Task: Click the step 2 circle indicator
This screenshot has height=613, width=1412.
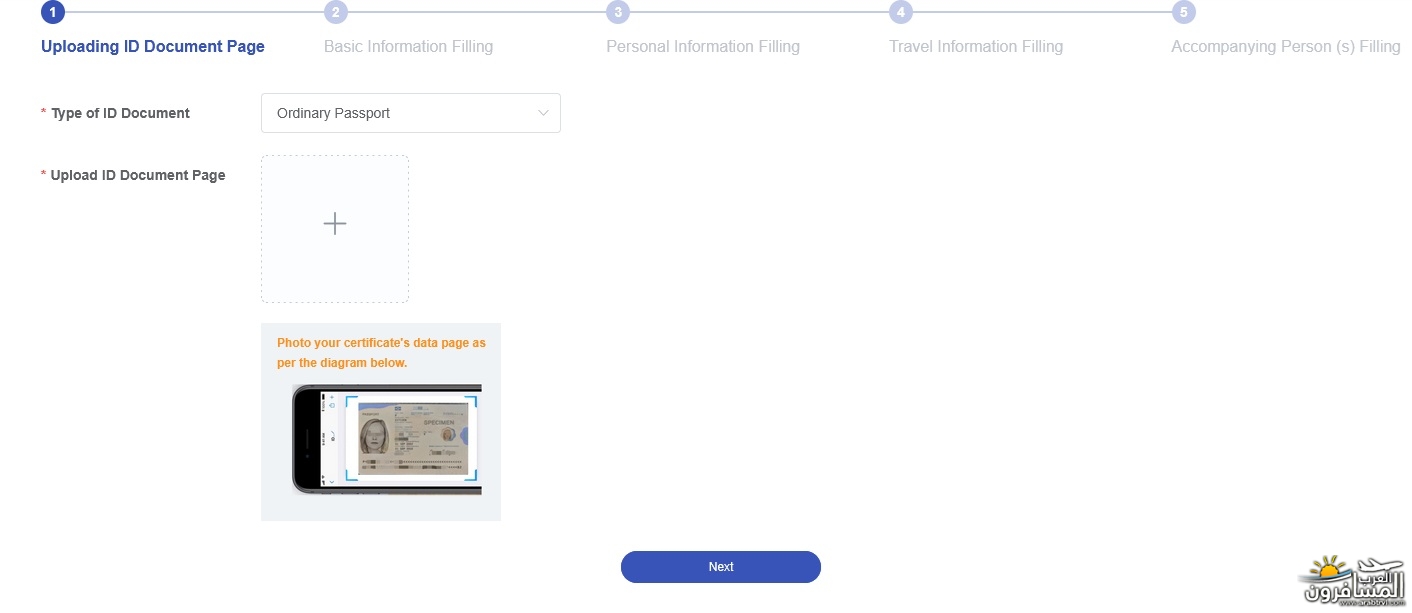Action: tap(336, 12)
